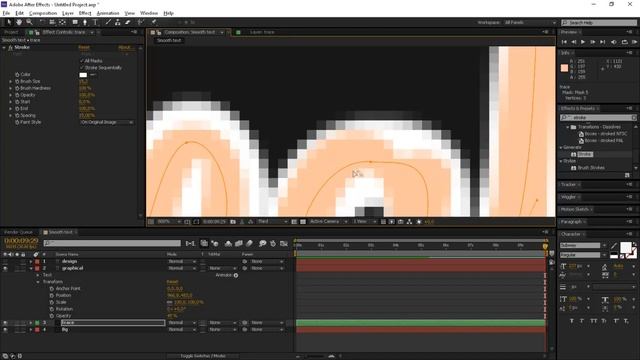640x360 pixels.
Task: Select the Hand tool
Action: (x=19, y=22)
